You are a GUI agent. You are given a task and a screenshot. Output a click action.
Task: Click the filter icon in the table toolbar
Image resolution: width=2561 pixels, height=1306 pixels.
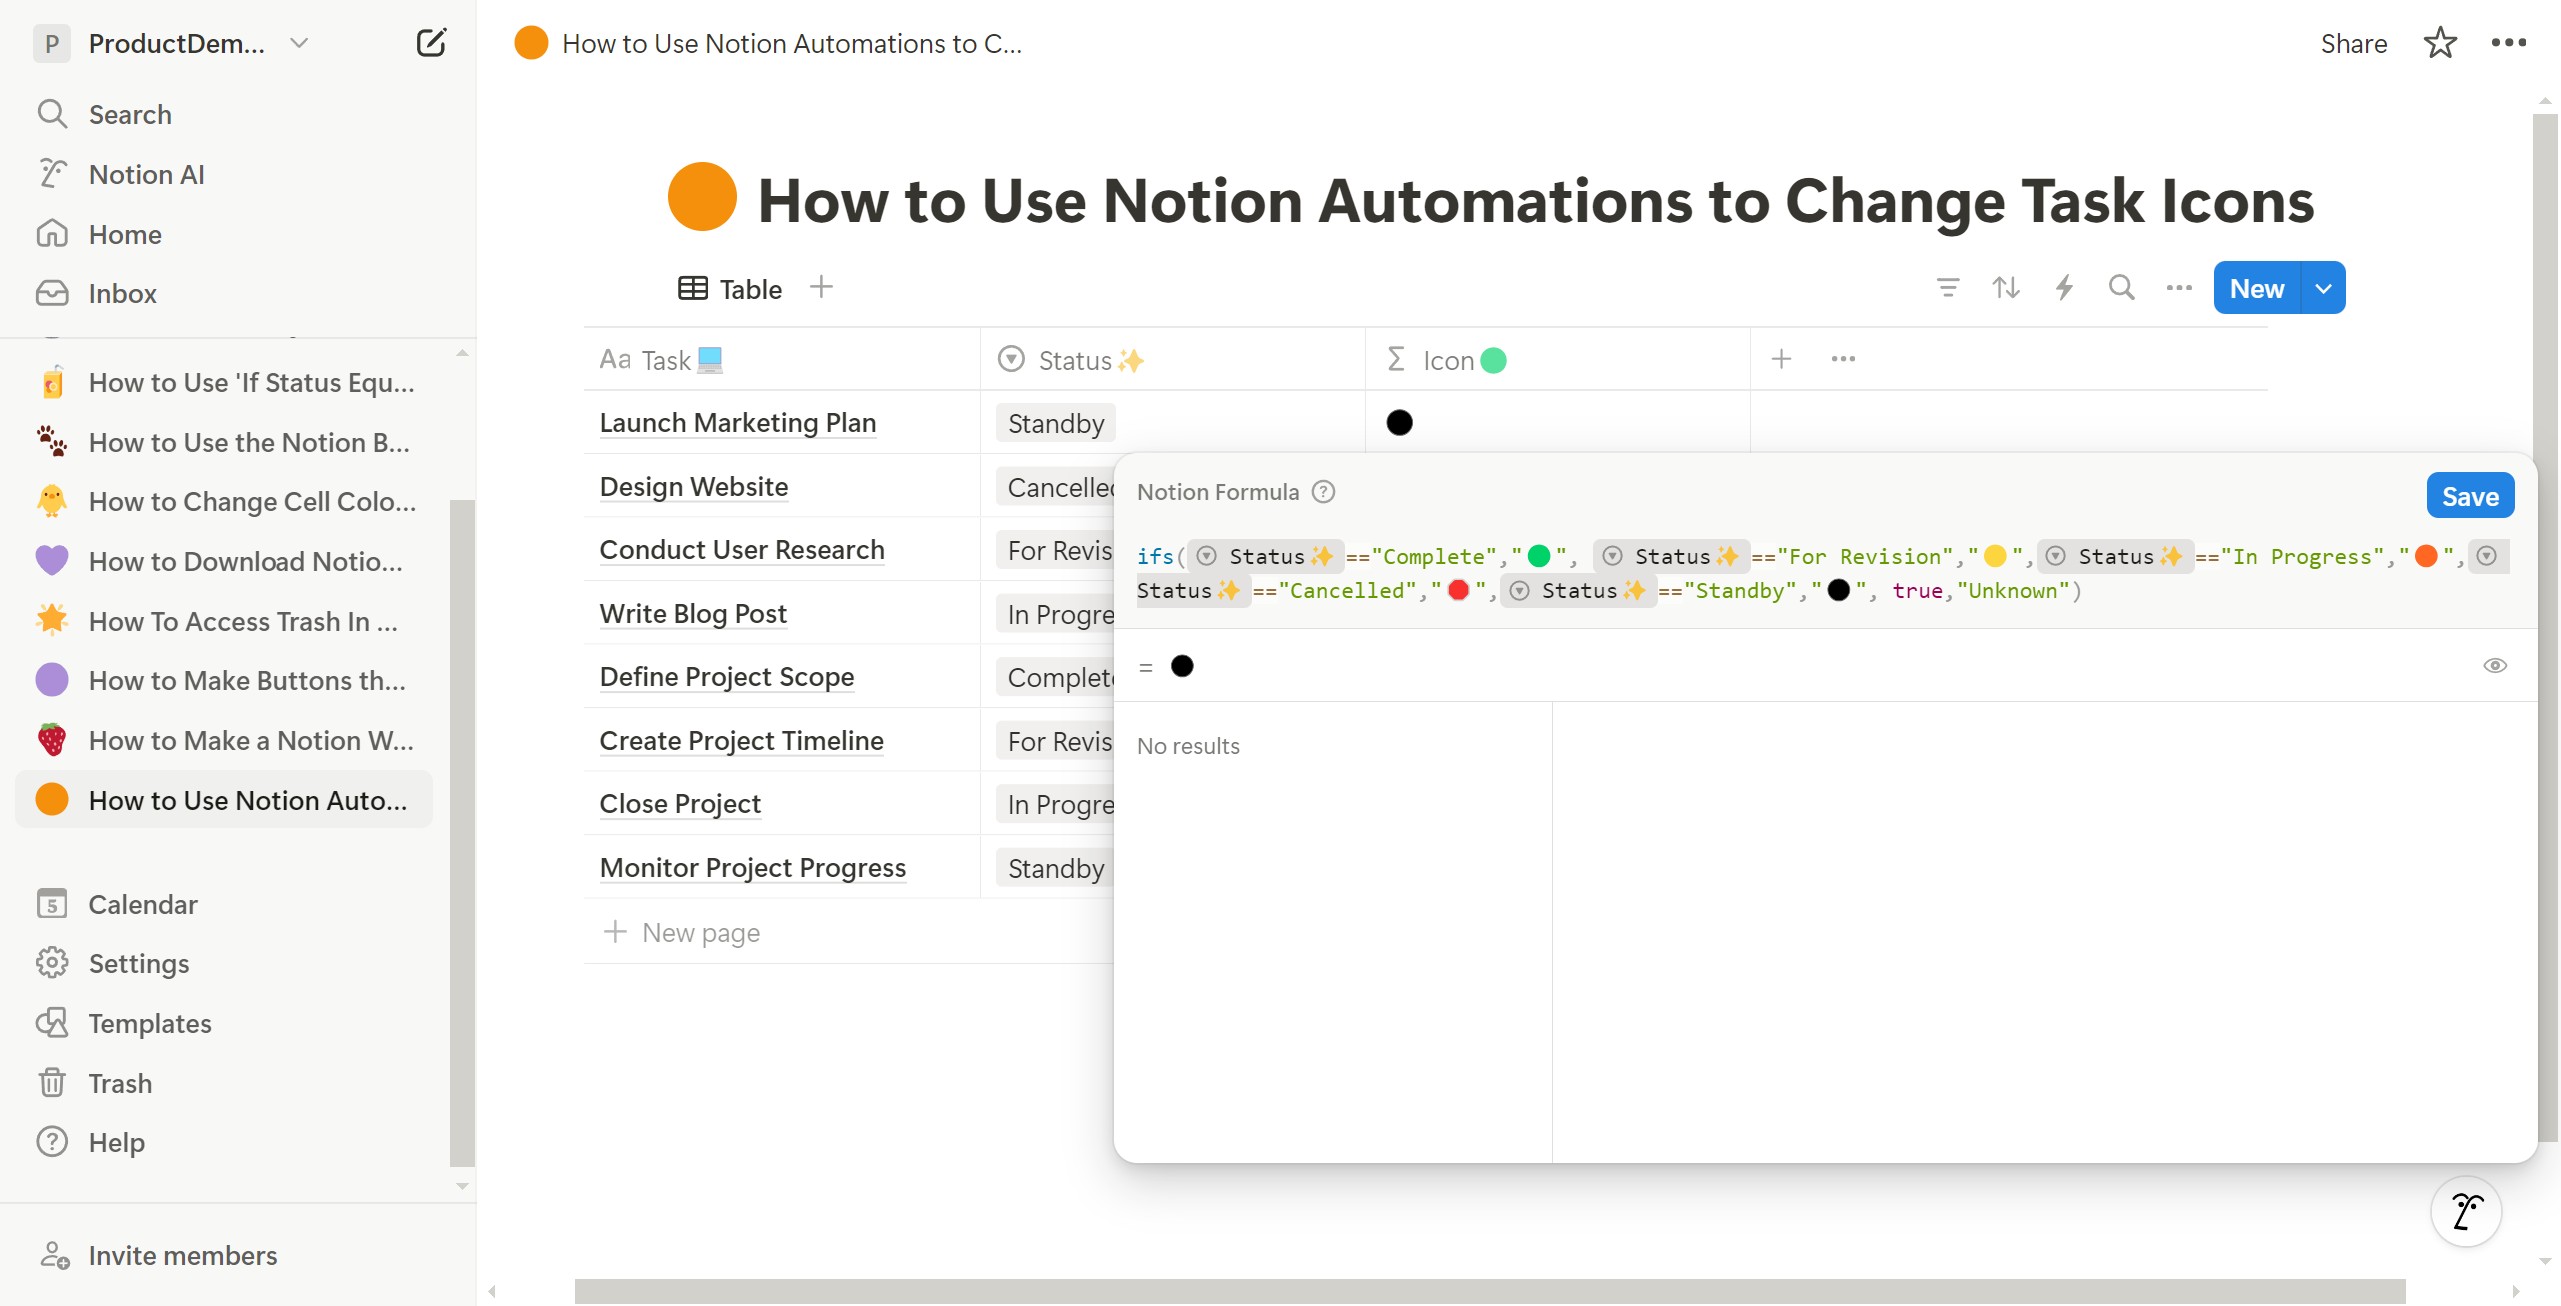tap(1948, 288)
